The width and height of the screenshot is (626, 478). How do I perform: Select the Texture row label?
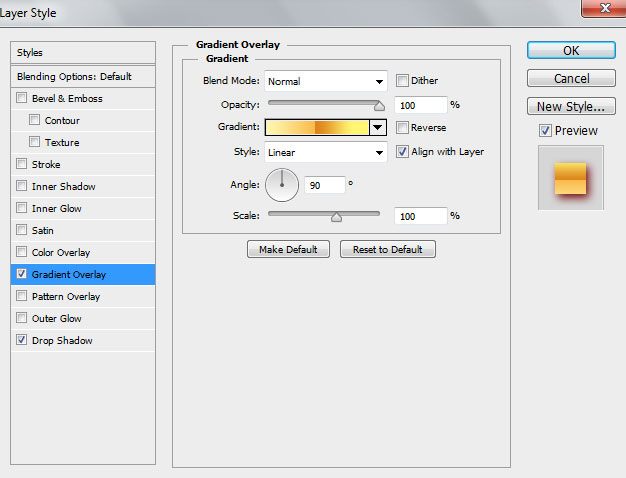(62, 143)
